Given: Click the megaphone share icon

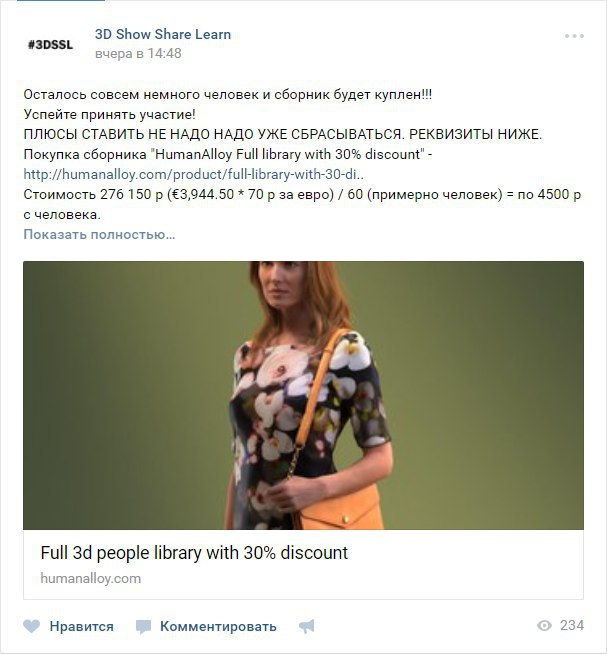Looking at the screenshot, I should (x=307, y=626).
